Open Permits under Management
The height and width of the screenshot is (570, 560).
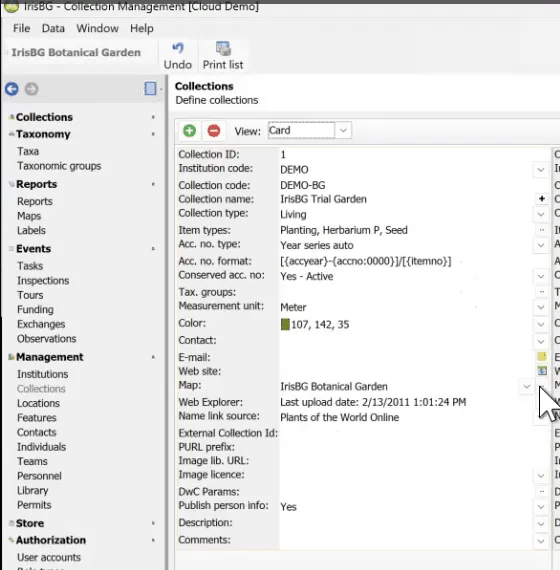34,505
